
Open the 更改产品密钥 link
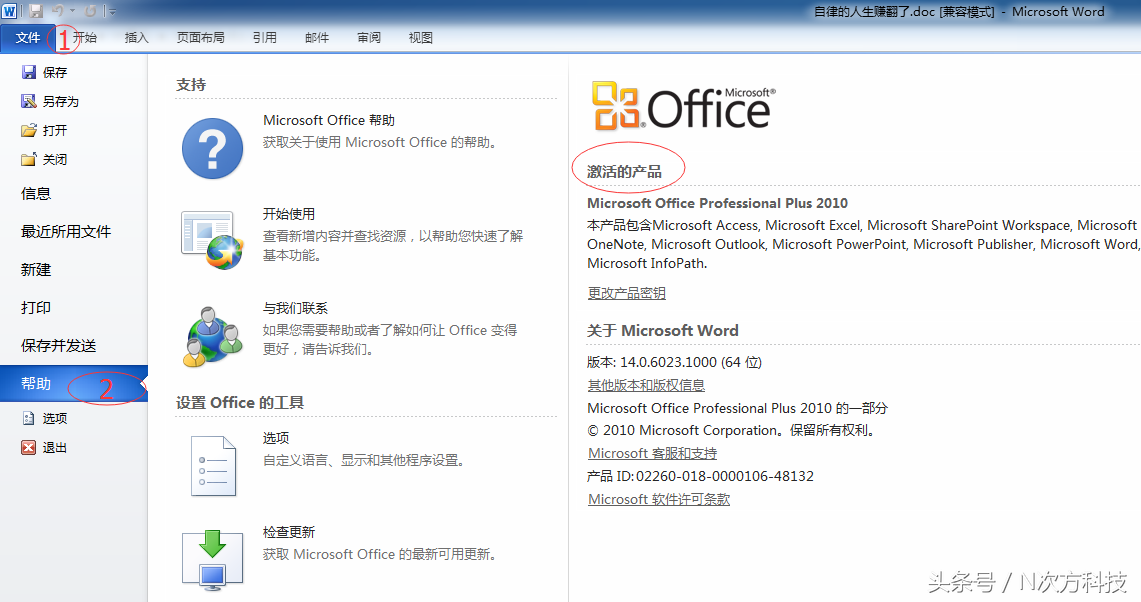[627, 293]
